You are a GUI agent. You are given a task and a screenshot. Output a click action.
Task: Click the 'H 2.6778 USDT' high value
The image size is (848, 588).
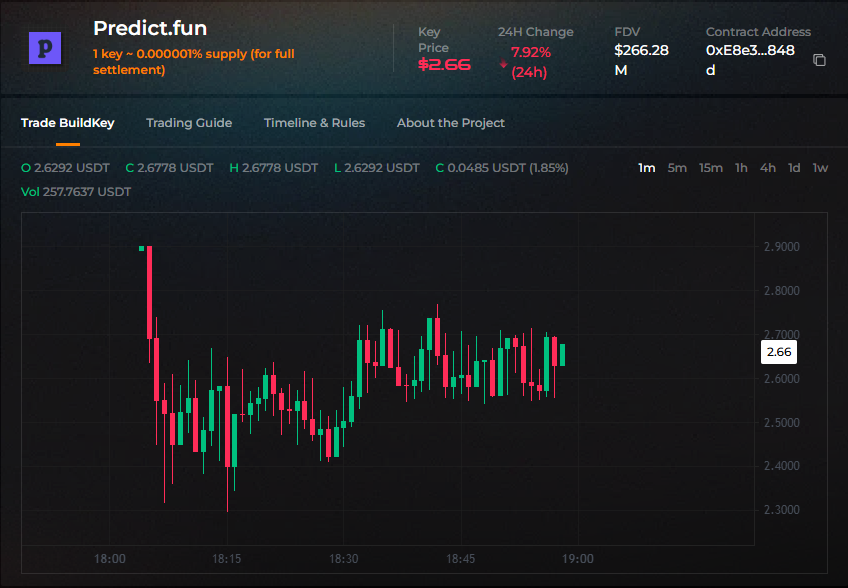[274, 168]
